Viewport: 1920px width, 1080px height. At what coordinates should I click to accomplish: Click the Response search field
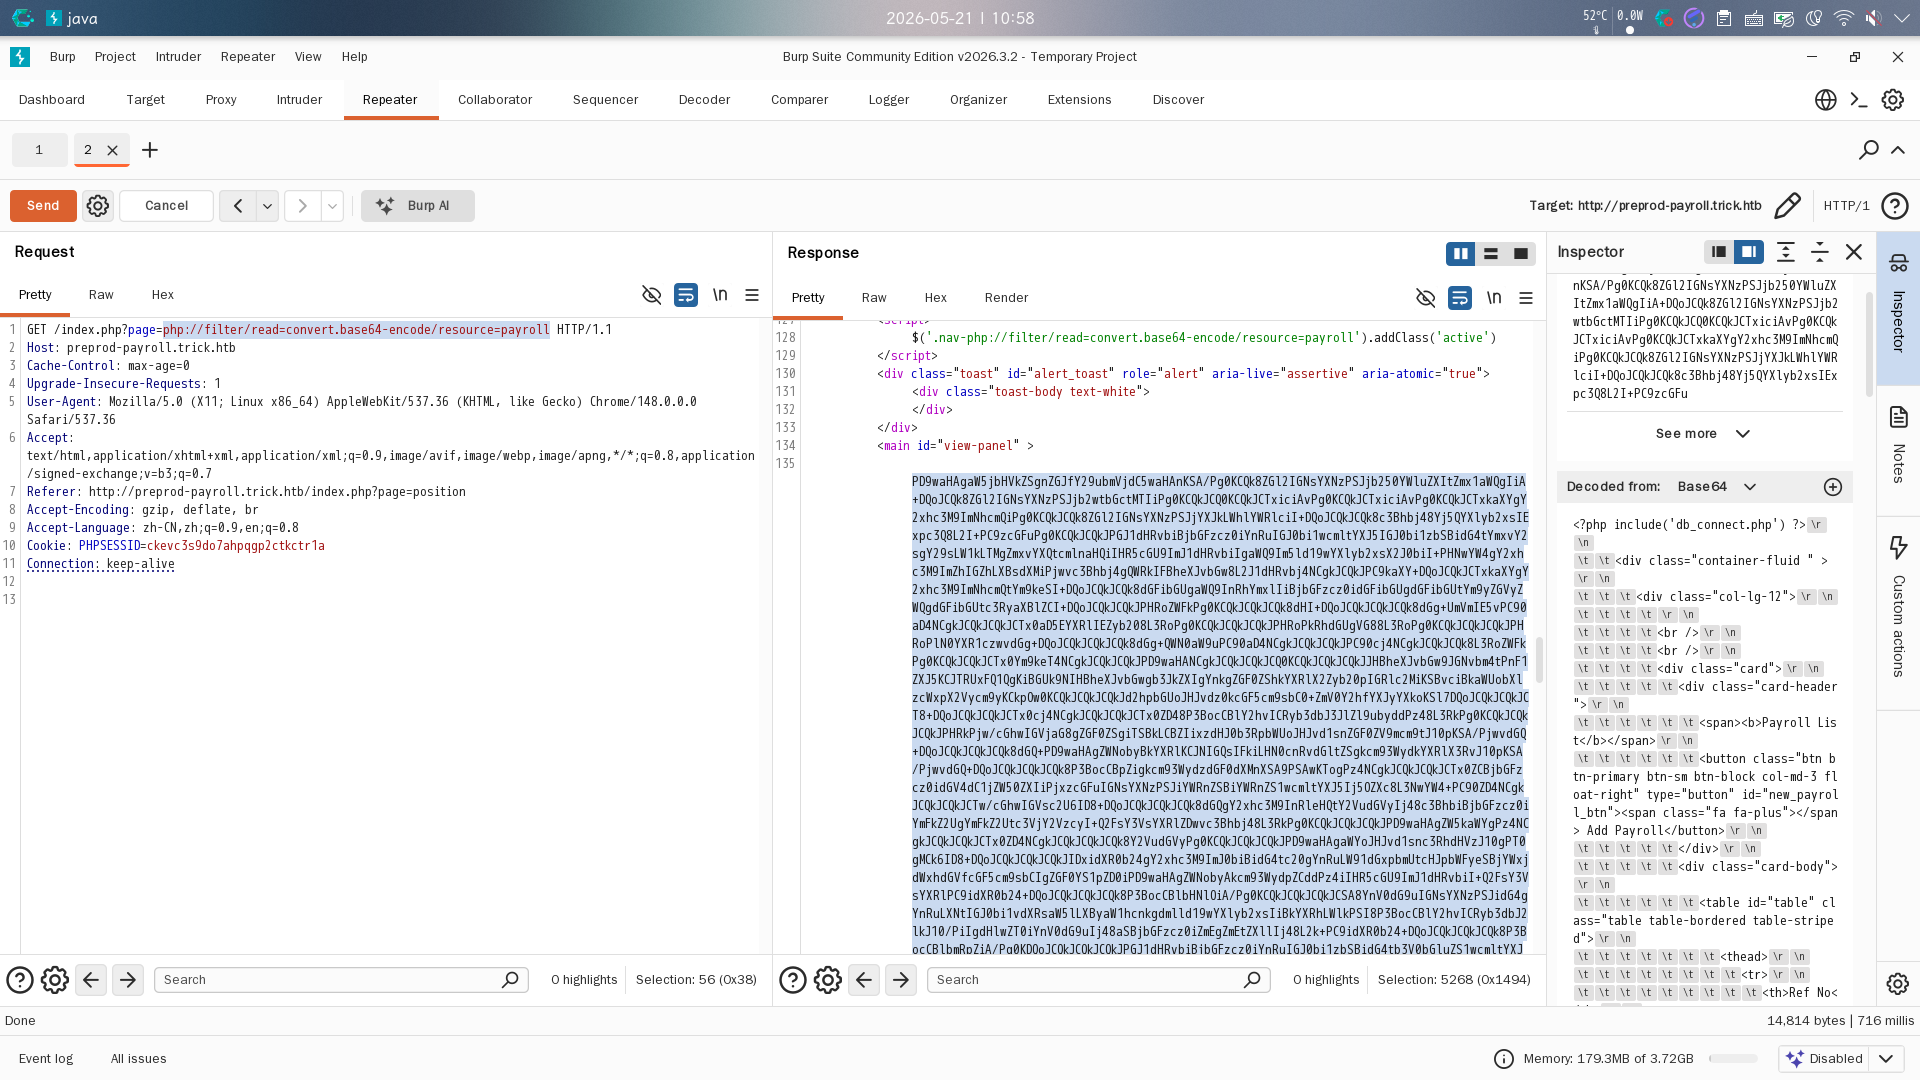[x=1098, y=980]
